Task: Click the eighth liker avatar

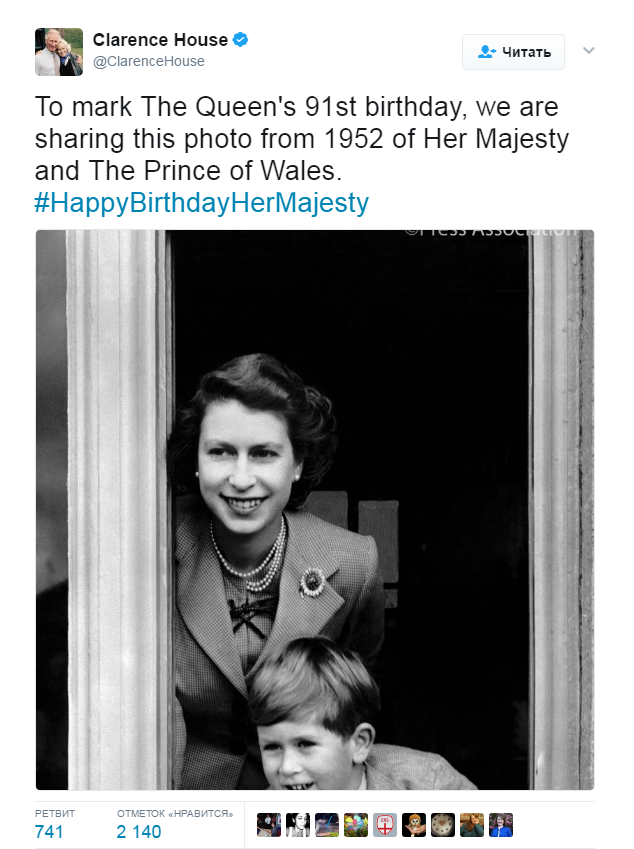Action: pyautogui.click(x=472, y=825)
